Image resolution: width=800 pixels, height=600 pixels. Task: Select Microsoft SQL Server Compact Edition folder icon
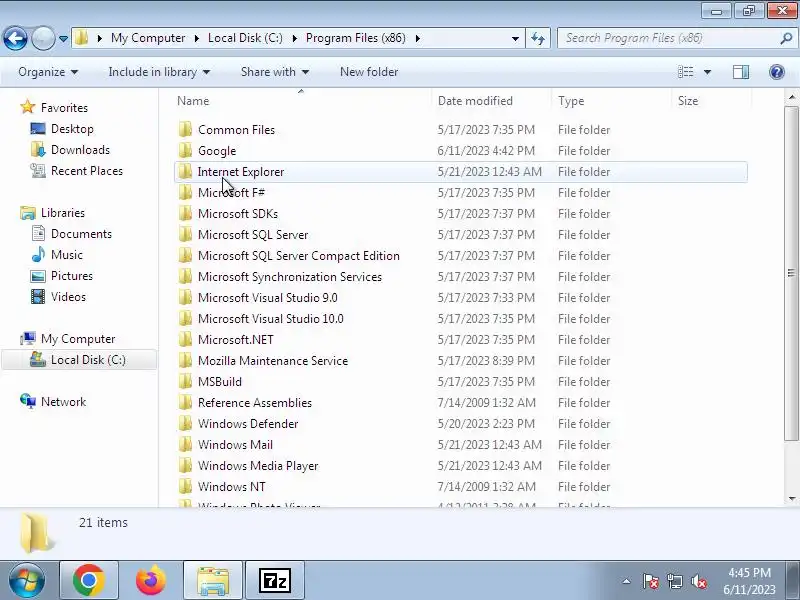[x=185, y=255]
